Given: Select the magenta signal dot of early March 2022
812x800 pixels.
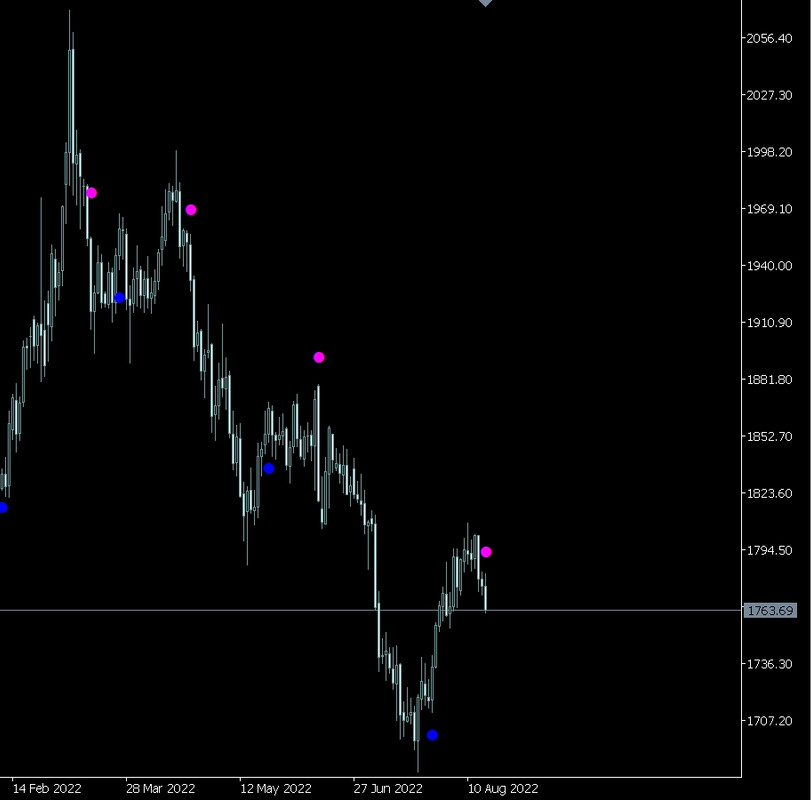Looking at the screenshot, I should 91,193.
